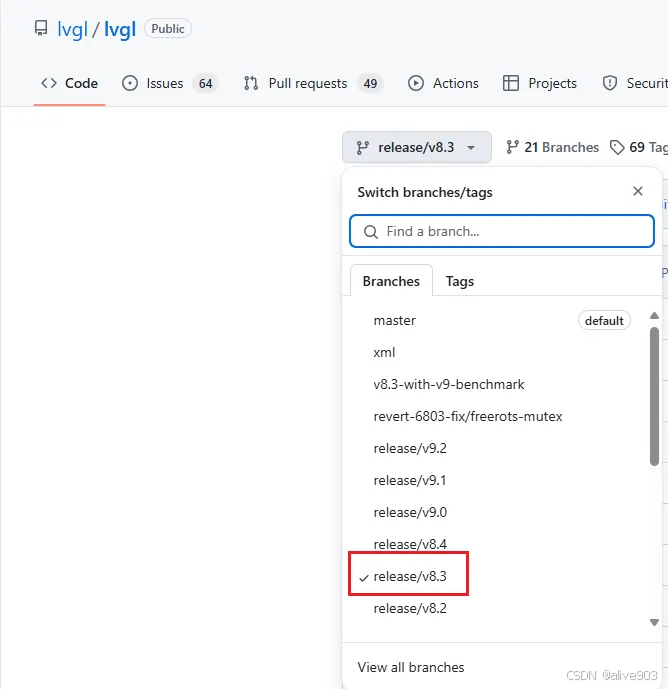Screen dimensions: 668x689
Task: Close the Switch branches/tags popup
Action: pos(638,191)
